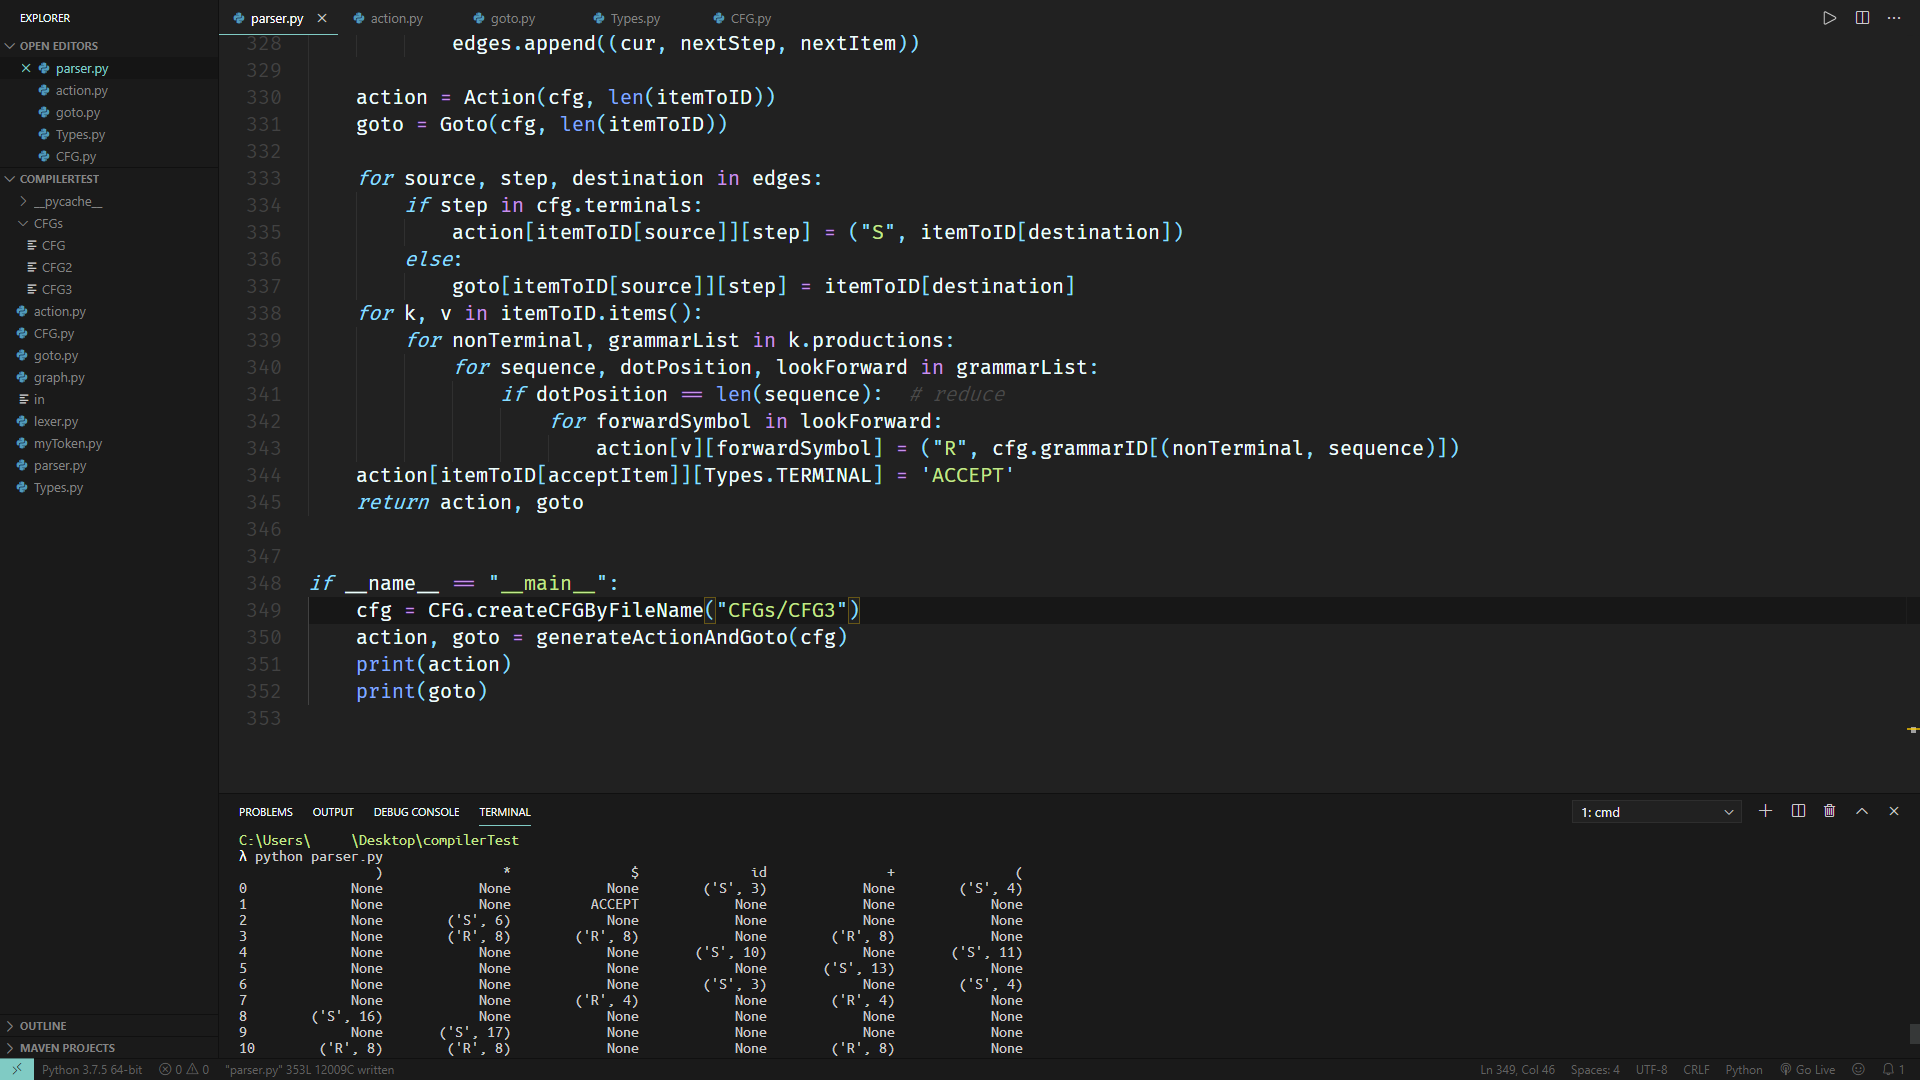Close the terminal panel
Screen dimensions: 1920x1080
coord(1893,811)
